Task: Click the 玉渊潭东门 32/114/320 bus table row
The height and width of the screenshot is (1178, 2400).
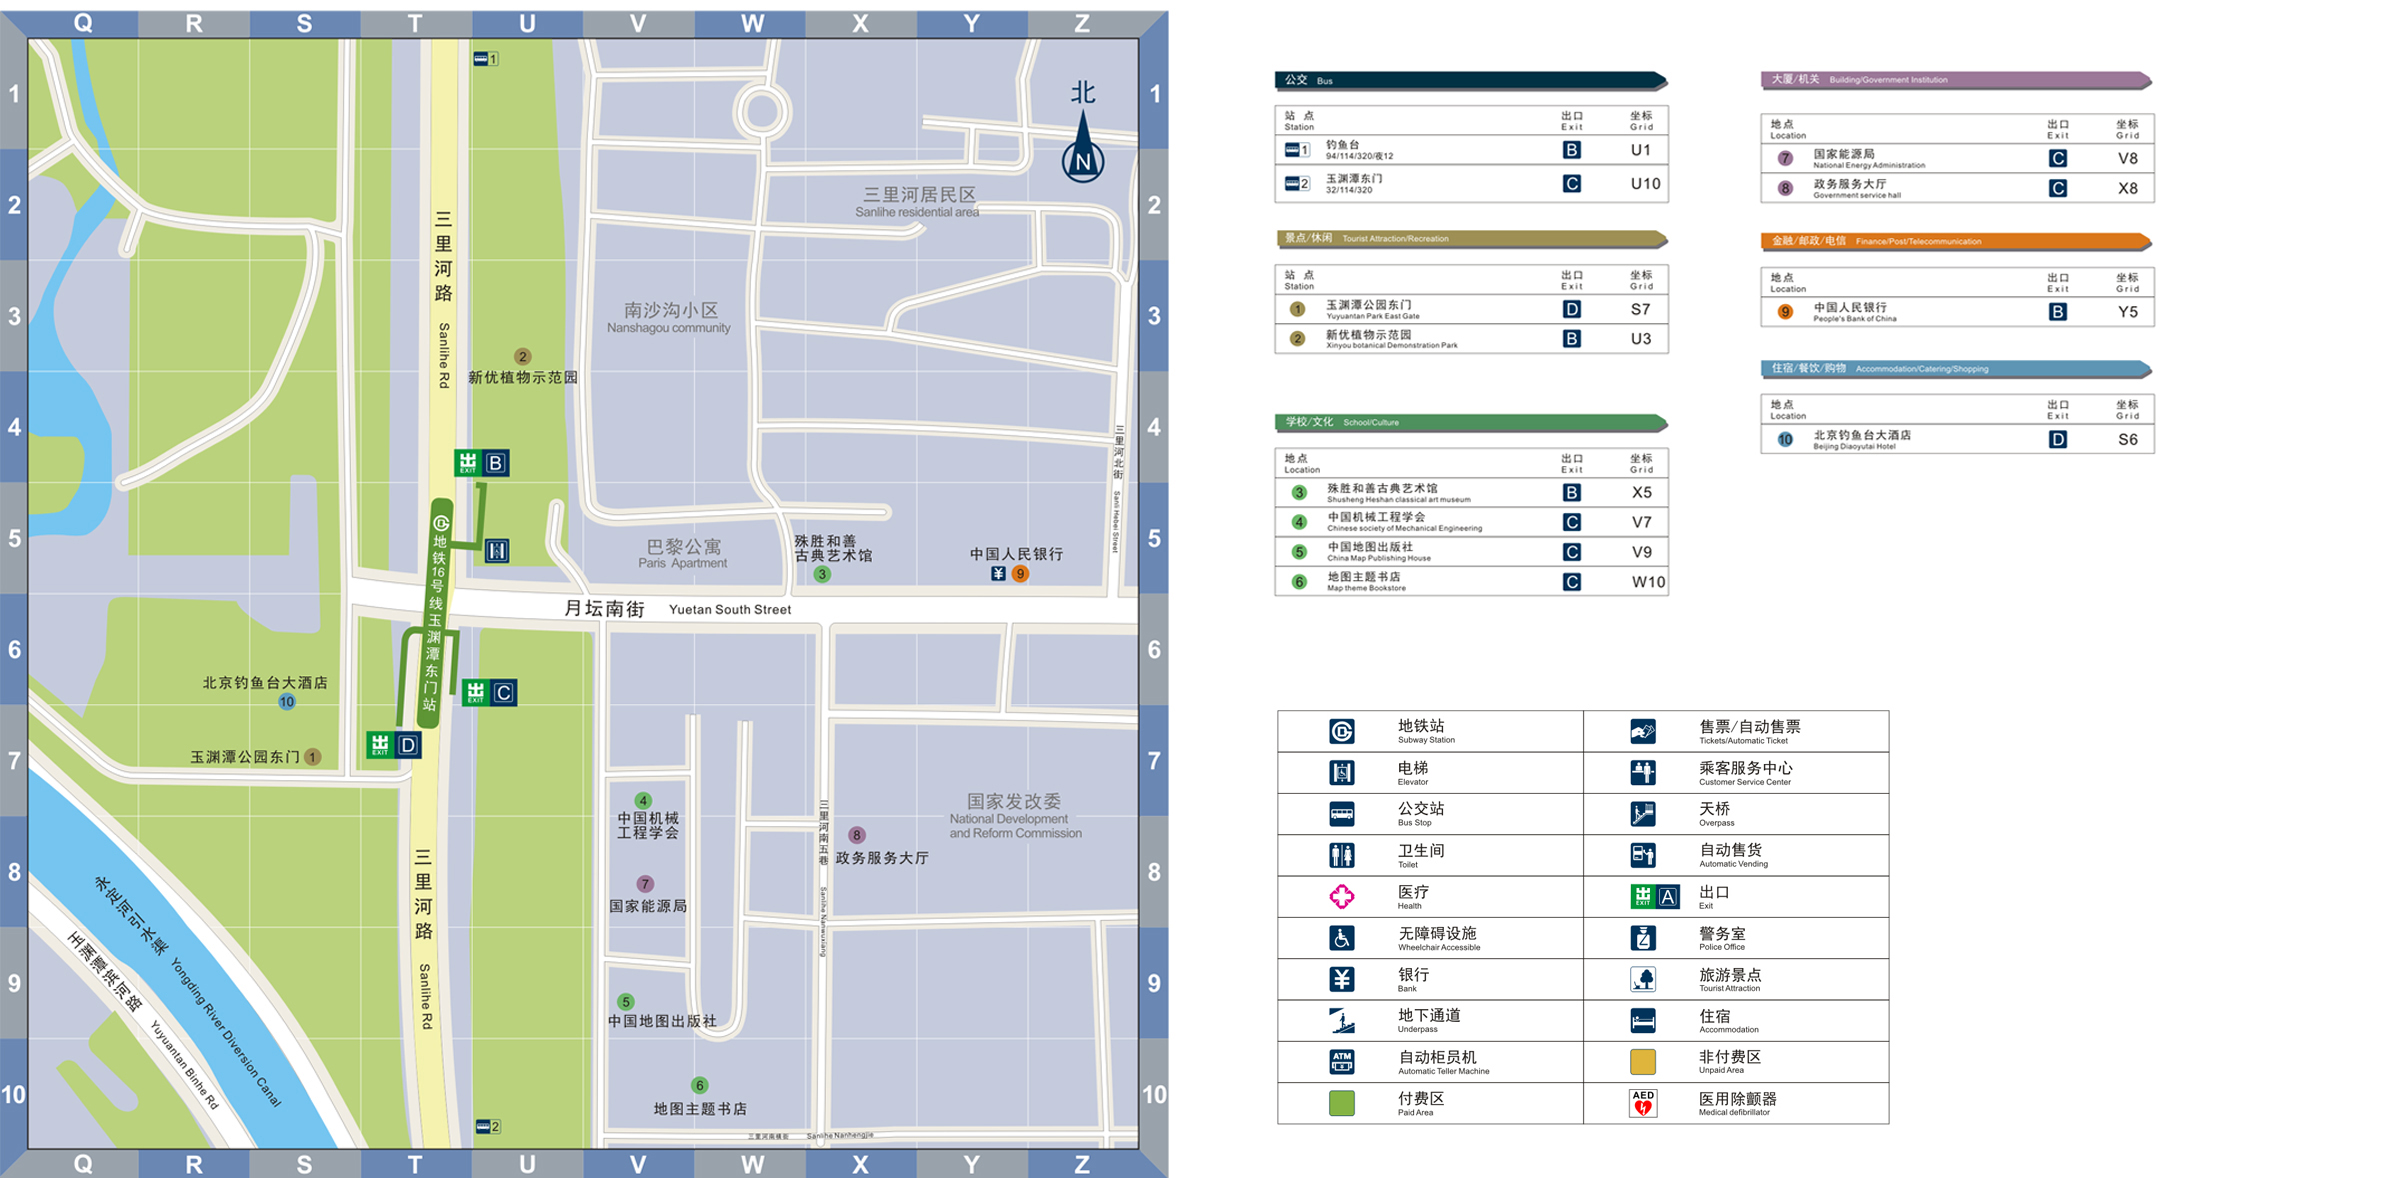Action: pos(1471,184)
